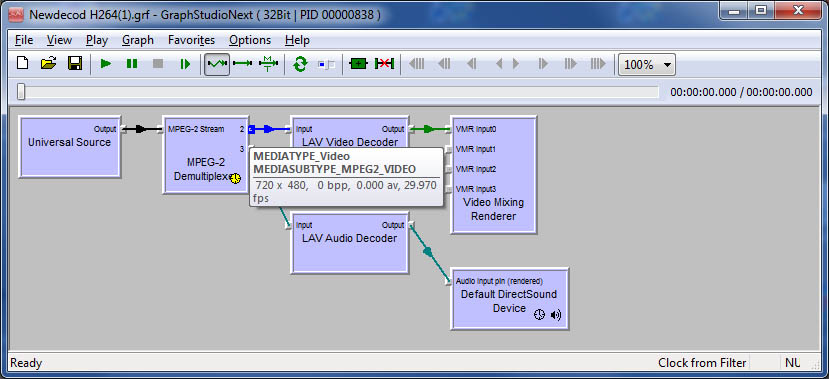The image size is (829, 379).
Task: Click the double-bar seek backward icon
Action: [444, 64]
